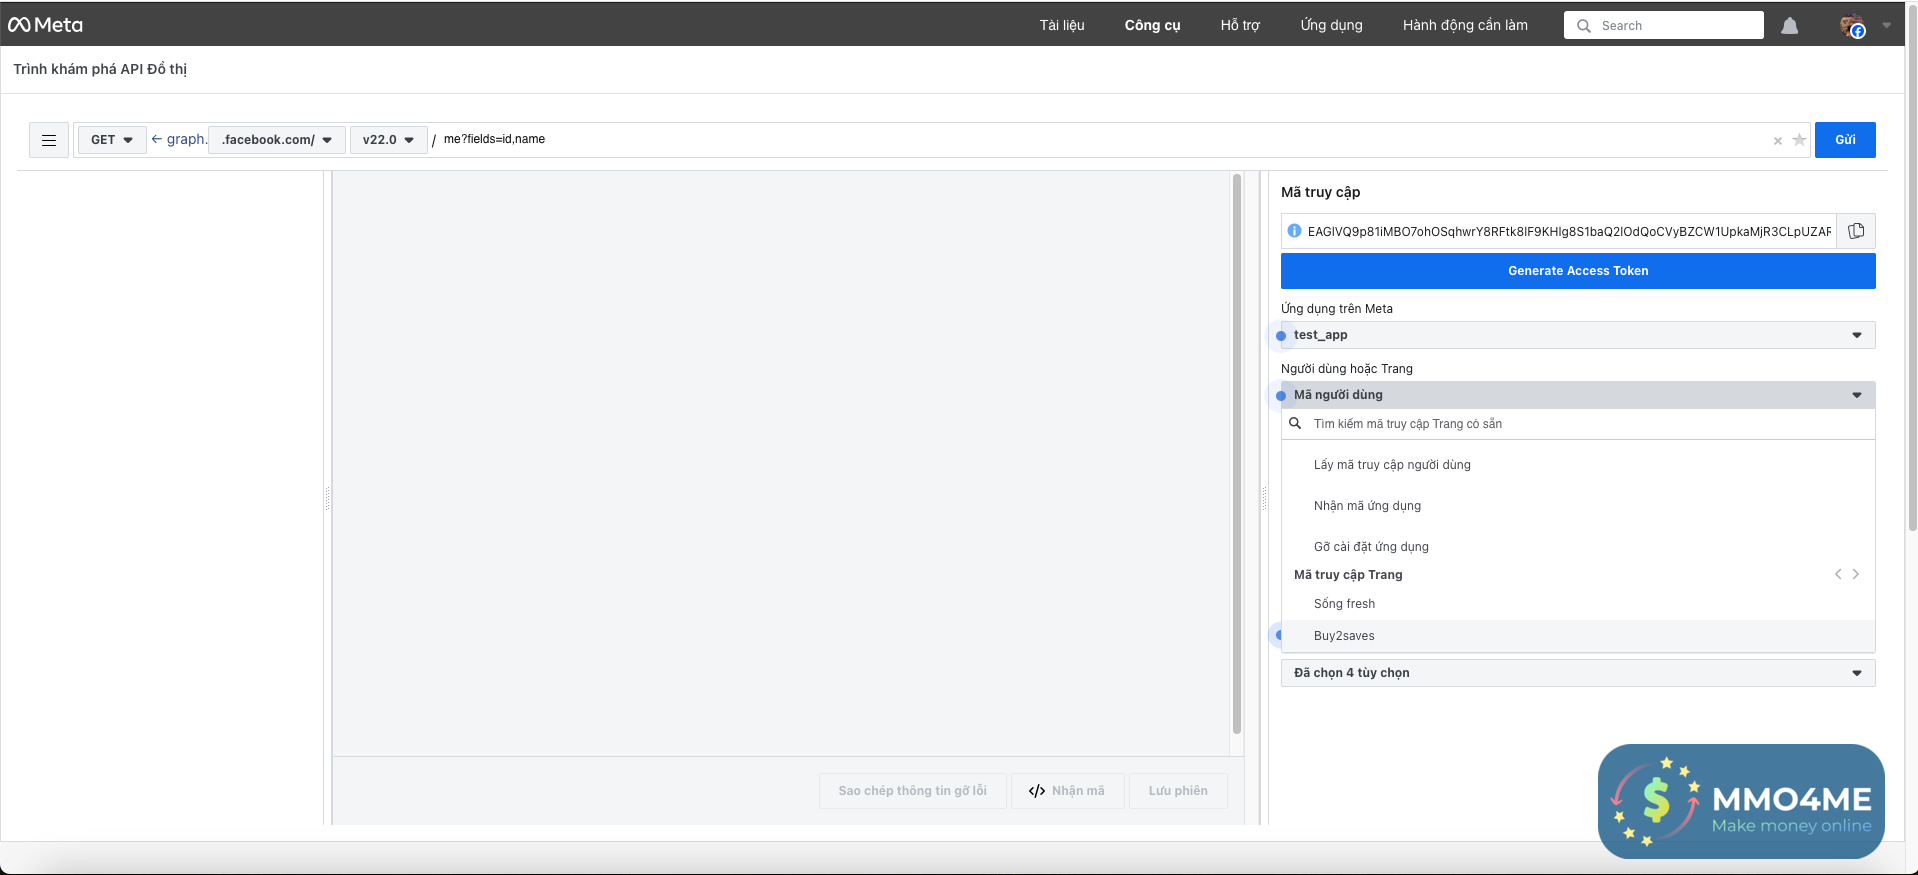This screenshot has width=1918, height=875.
Task: Click Sao chép thông tin gỡ lỗi
Action: (912, 791)
